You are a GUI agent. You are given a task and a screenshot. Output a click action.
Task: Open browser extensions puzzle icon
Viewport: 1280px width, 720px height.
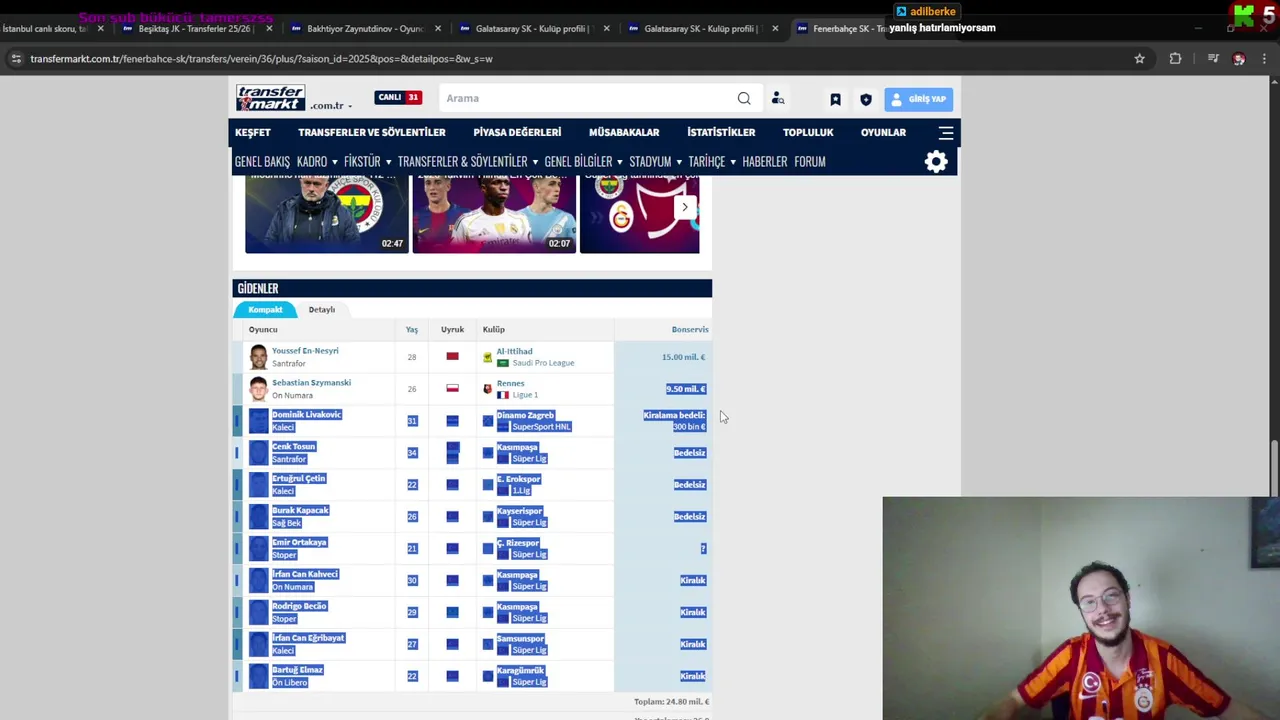pos(1175,59)
